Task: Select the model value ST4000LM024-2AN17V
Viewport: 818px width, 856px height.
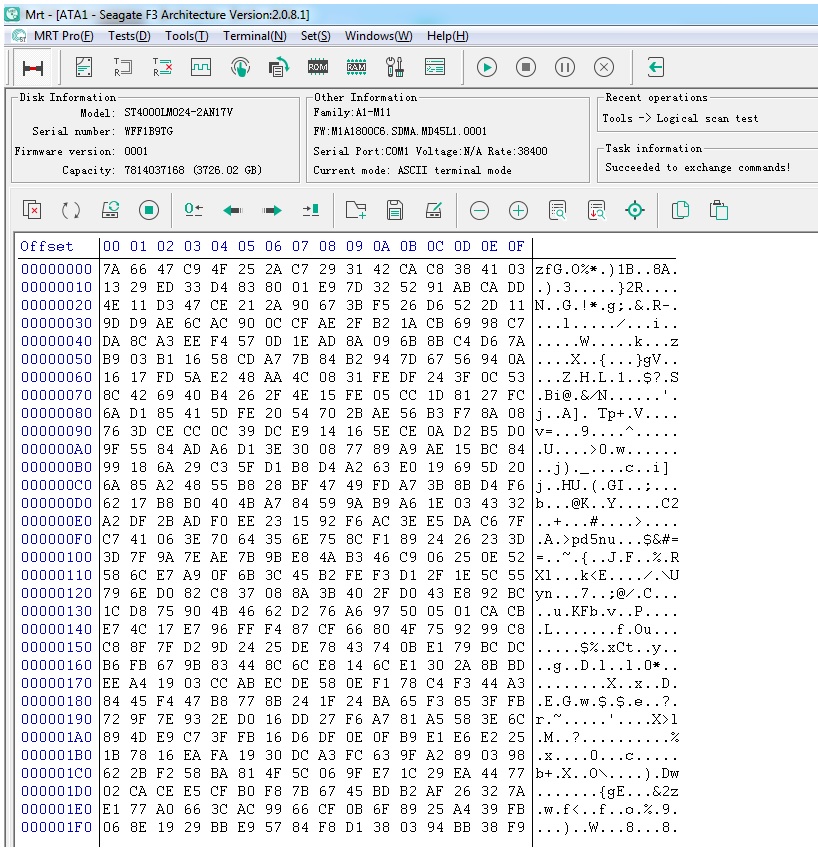Action: tap(179, 112)
